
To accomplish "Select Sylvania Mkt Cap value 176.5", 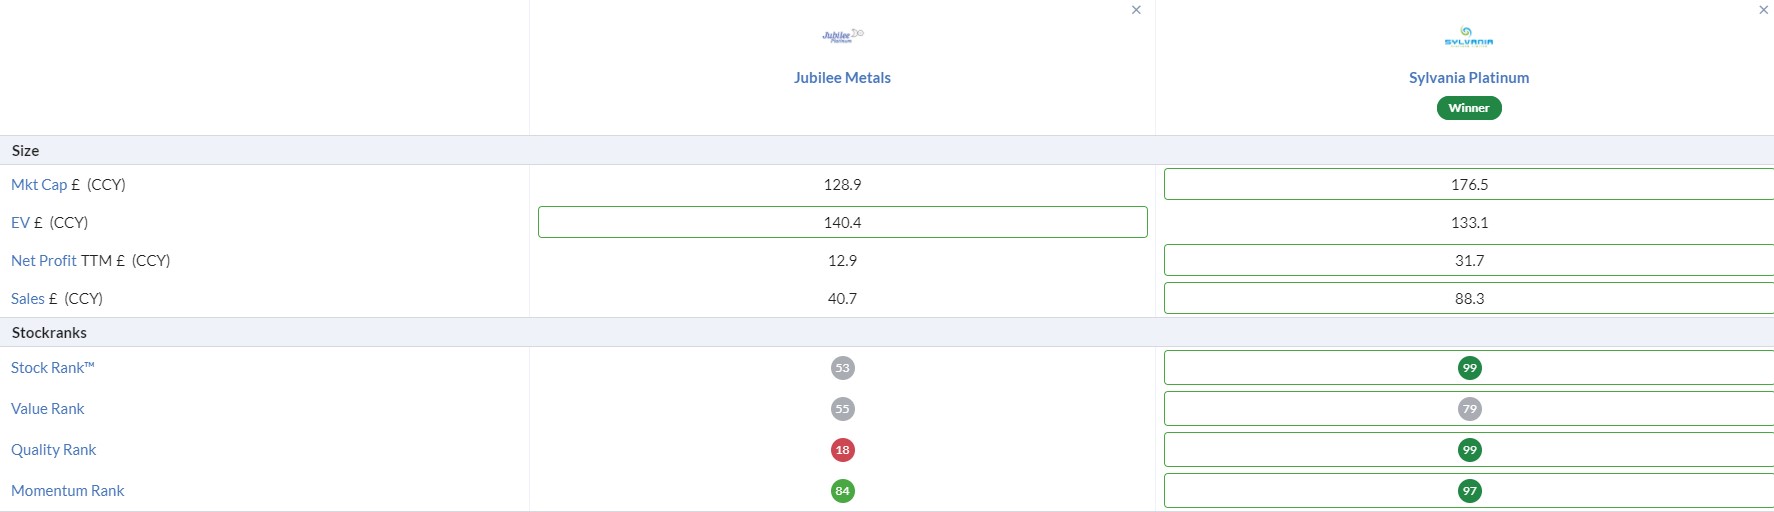I will (1470, 185).
